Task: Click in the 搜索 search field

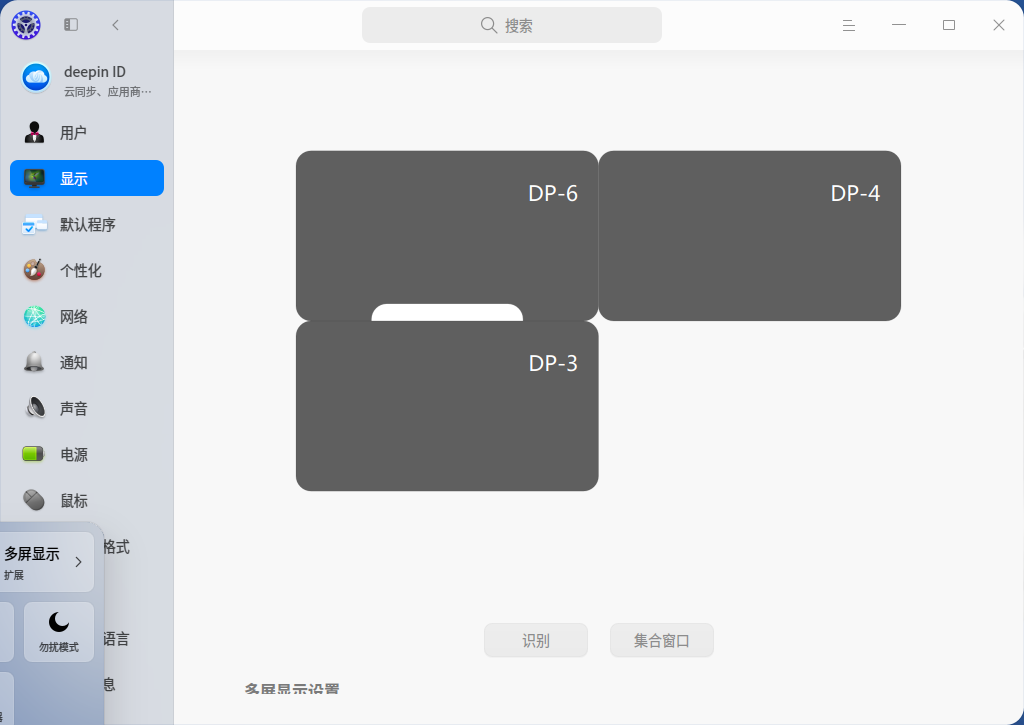Action: point(512,25)
